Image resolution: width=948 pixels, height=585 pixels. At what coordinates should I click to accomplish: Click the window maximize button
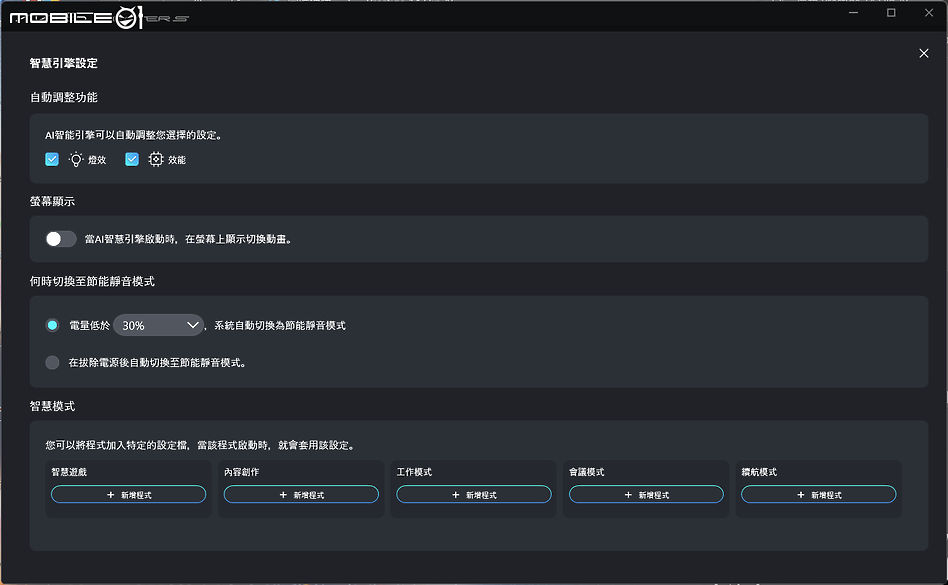tap(891, 13)
